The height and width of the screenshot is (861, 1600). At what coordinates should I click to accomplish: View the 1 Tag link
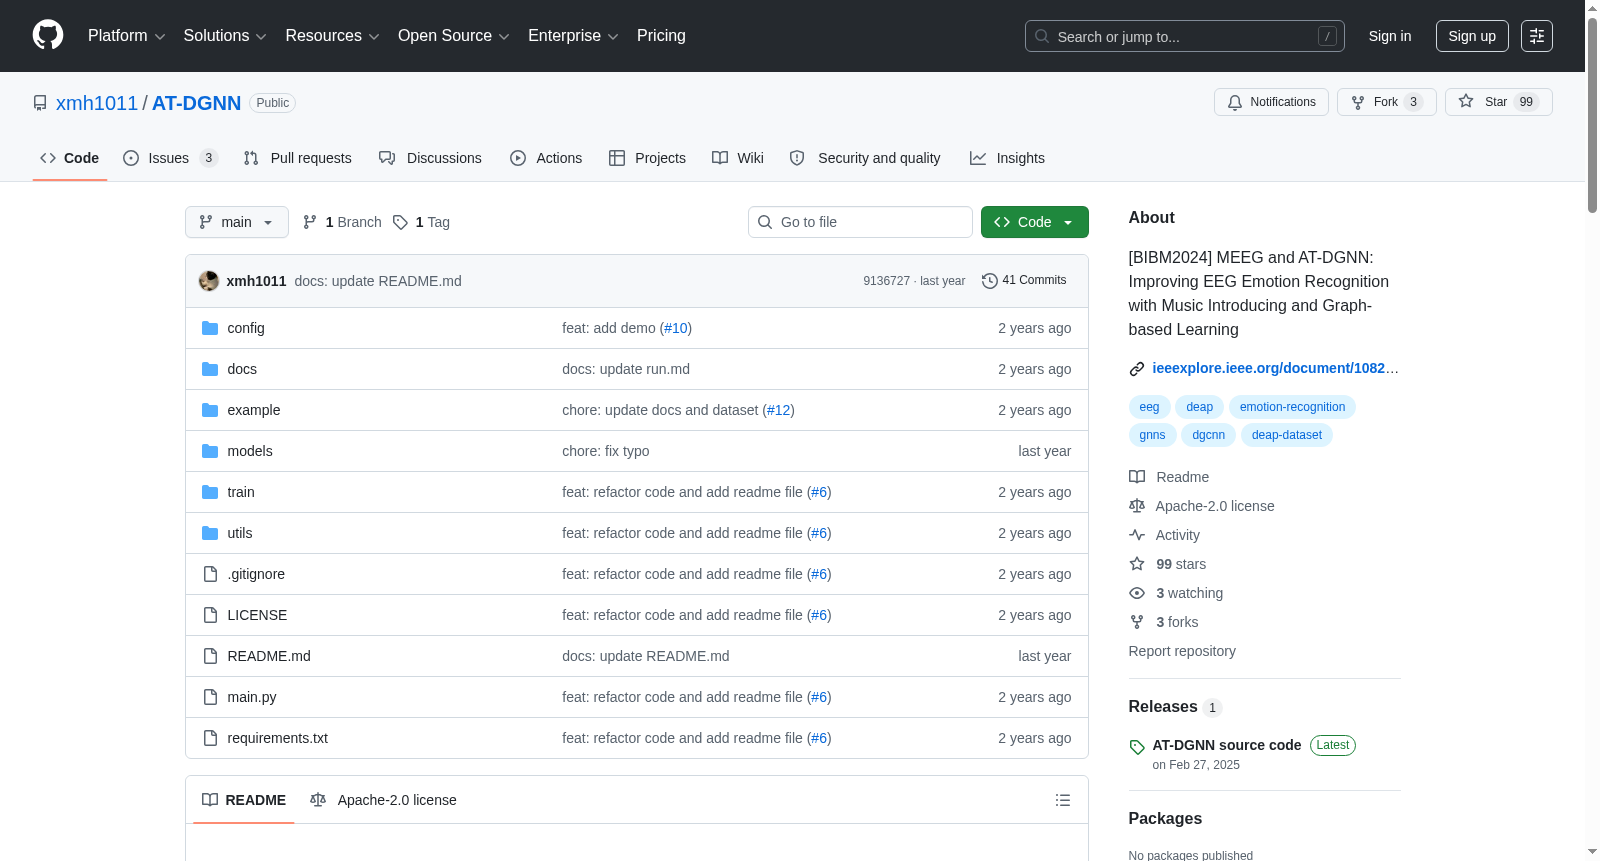click(x=421, y=222)
